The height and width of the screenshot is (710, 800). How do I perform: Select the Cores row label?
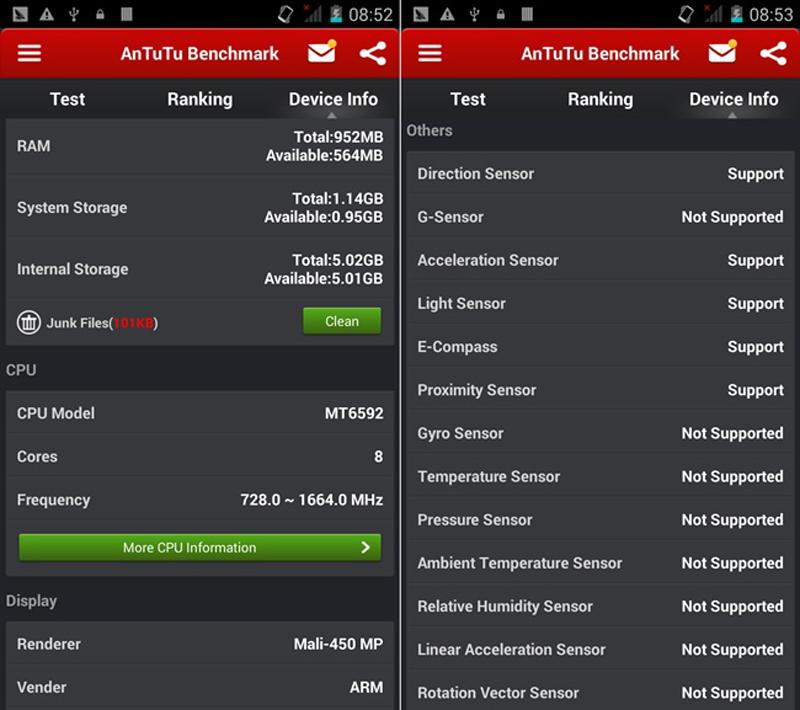(x=37, y=456)
